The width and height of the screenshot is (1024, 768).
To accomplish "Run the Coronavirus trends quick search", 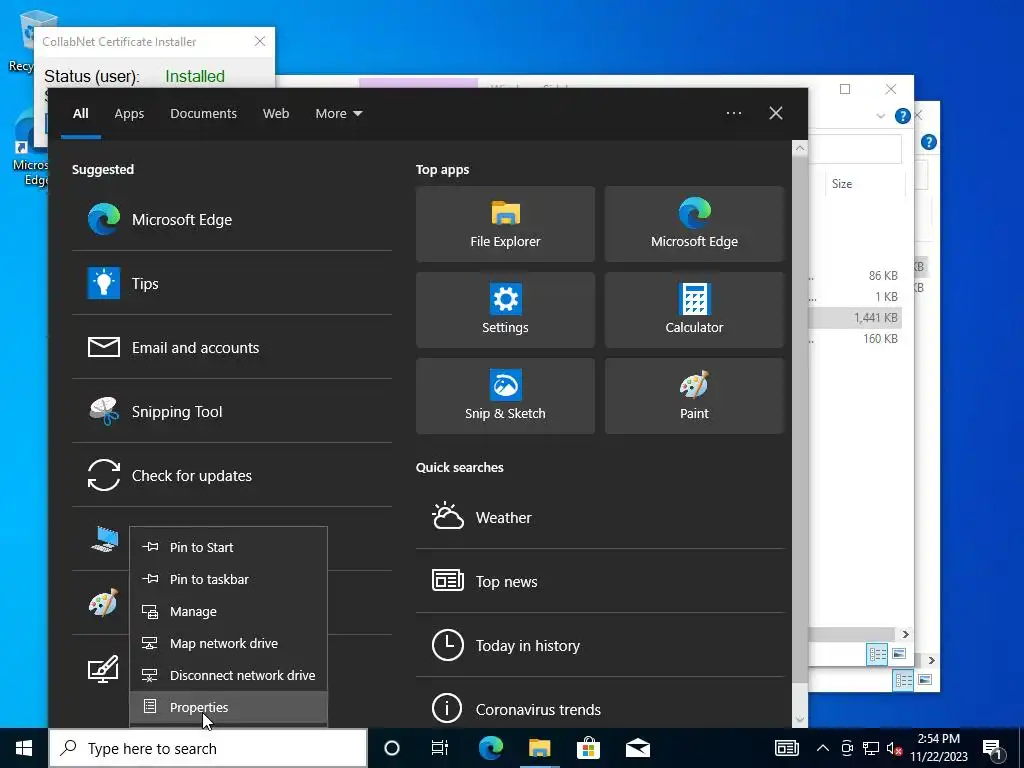I will (x=600, y=709).
